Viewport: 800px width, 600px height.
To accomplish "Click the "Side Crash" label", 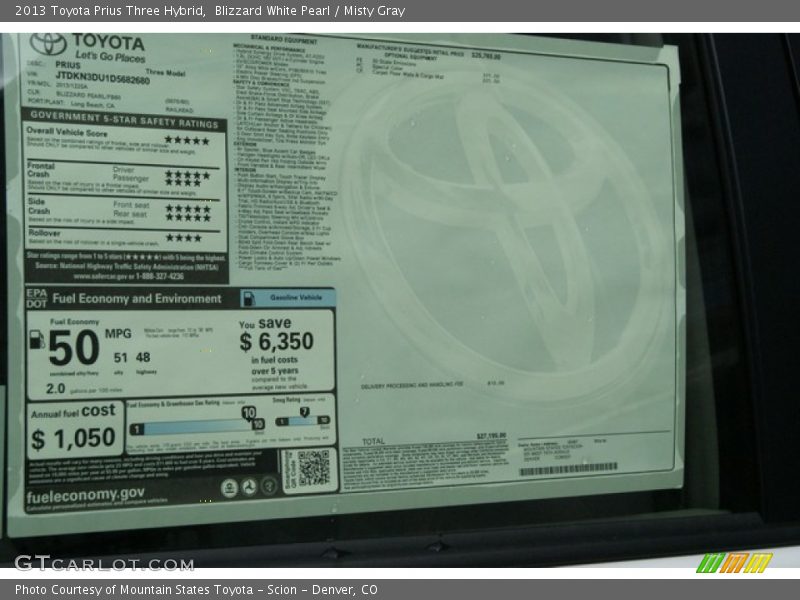I will click(x=39, y=206).
